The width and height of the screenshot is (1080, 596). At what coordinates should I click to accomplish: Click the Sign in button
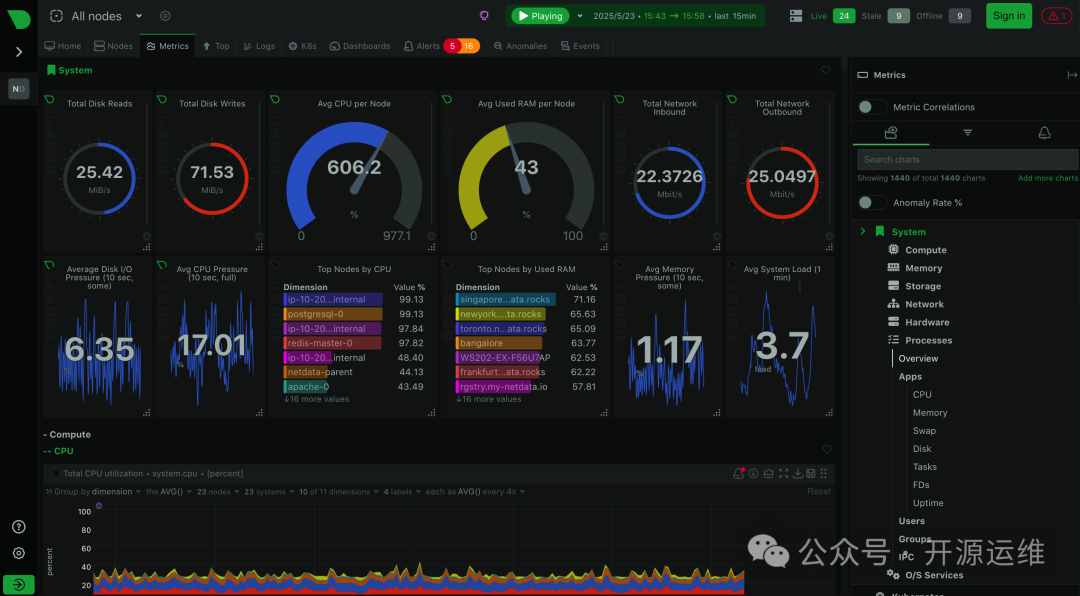coord(1008,16)
